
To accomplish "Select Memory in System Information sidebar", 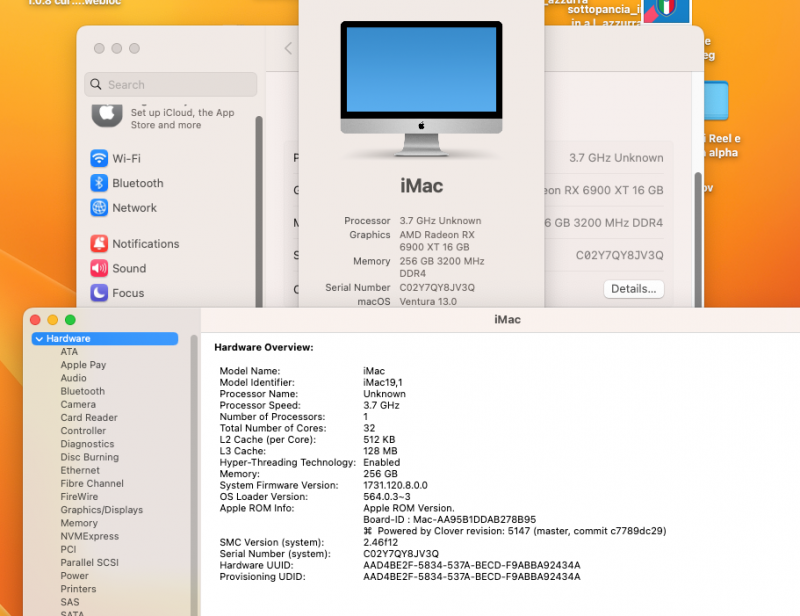I will tap(79, 523).
